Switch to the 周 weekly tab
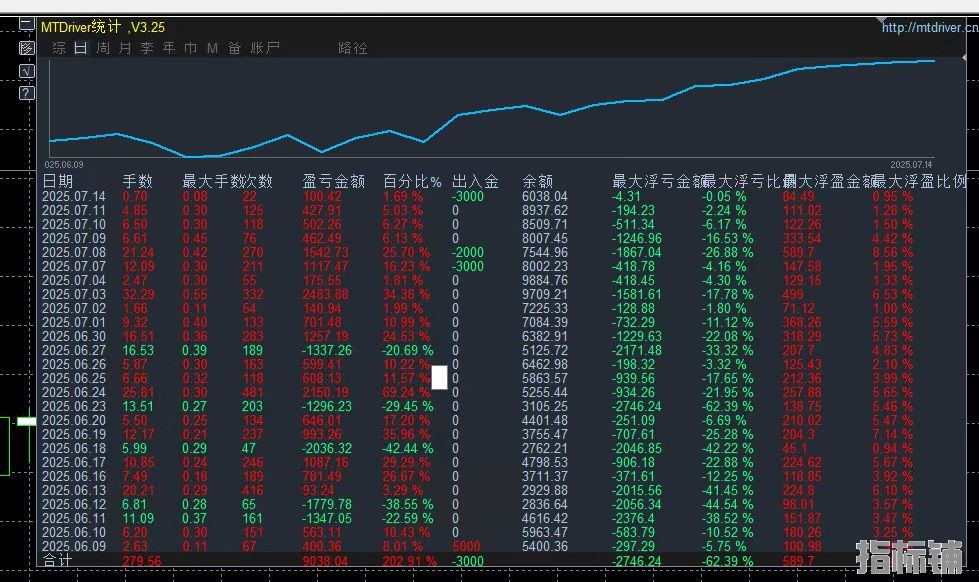This screenshot has height=582, width=979. click(x=103, y=48)
